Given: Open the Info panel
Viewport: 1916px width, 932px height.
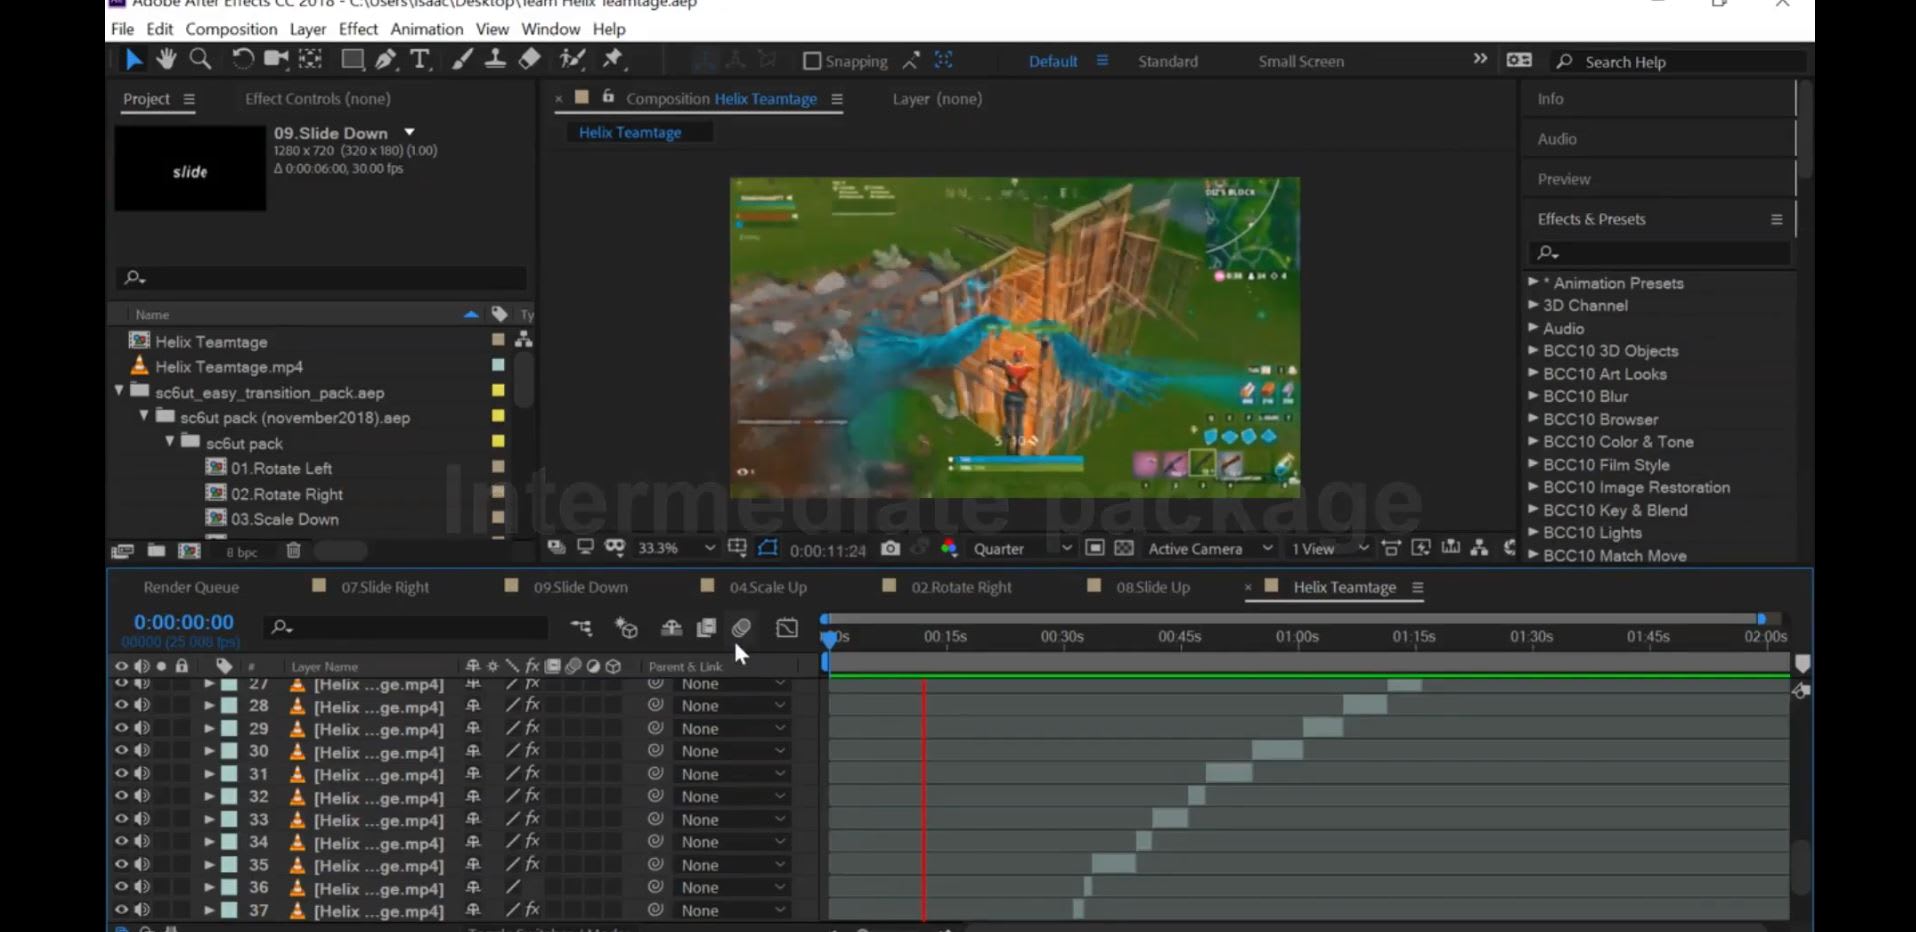Looking at the screenshot, I should [x=1550, y=99].
